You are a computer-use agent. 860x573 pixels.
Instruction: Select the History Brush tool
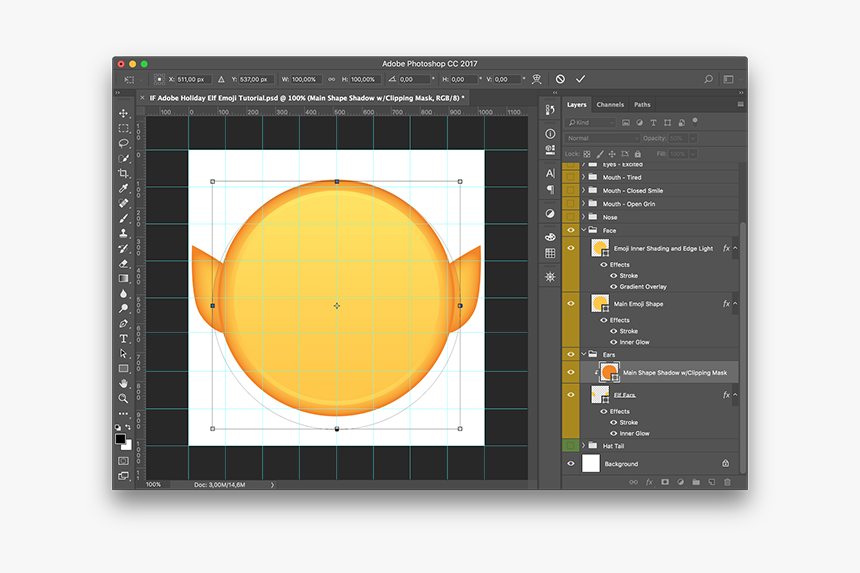123,248
